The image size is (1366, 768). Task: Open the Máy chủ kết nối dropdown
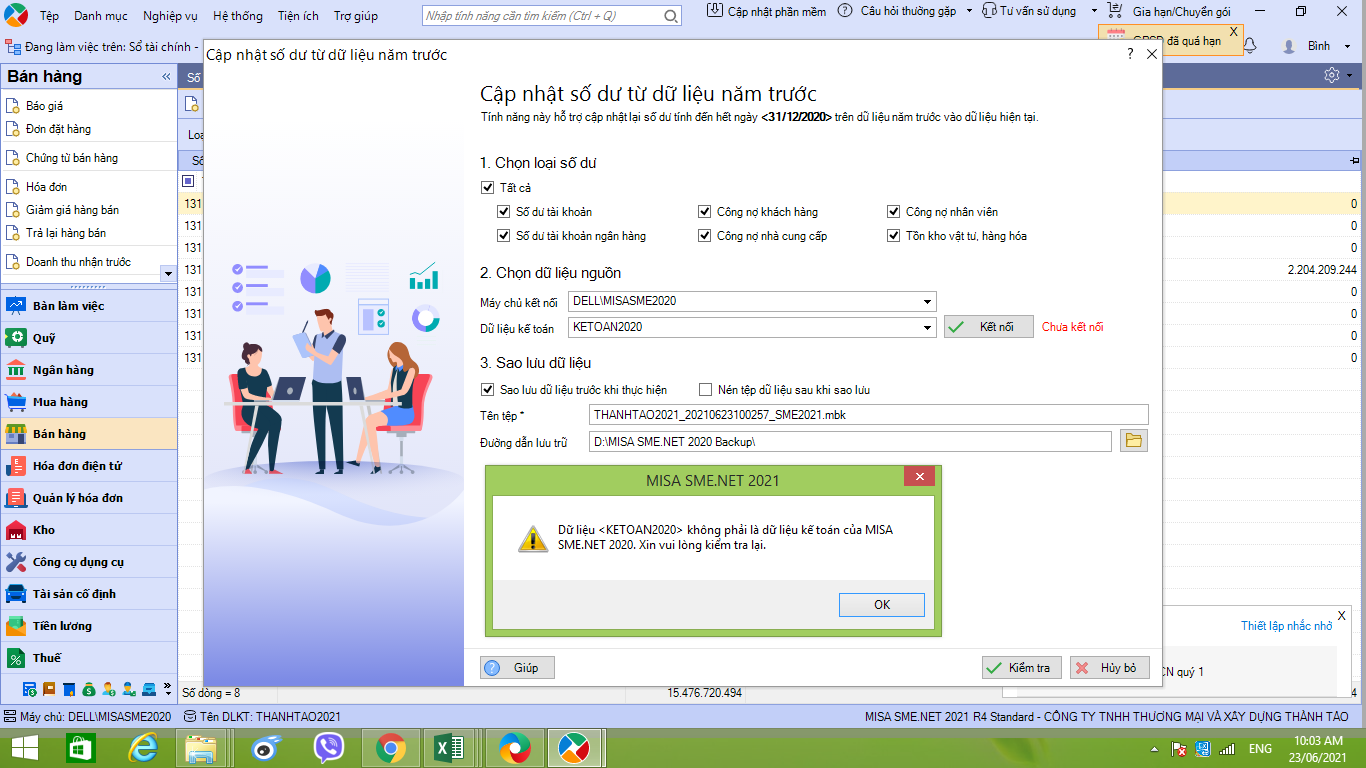pyautogui.click(x=929, y=301)
